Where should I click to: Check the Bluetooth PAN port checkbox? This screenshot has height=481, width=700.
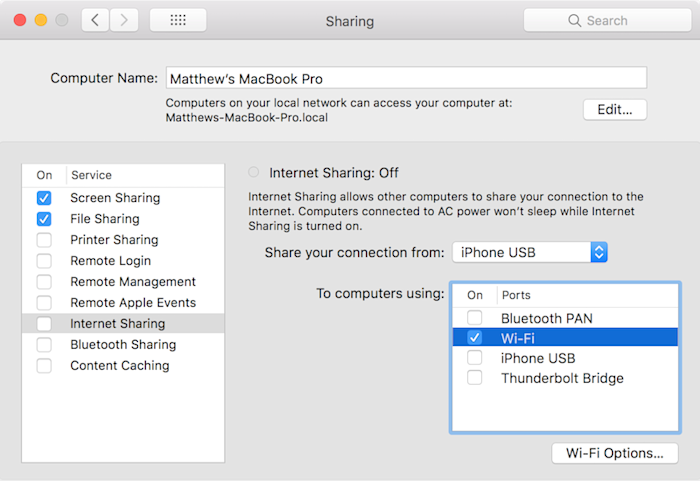click(x=475, y=318)
